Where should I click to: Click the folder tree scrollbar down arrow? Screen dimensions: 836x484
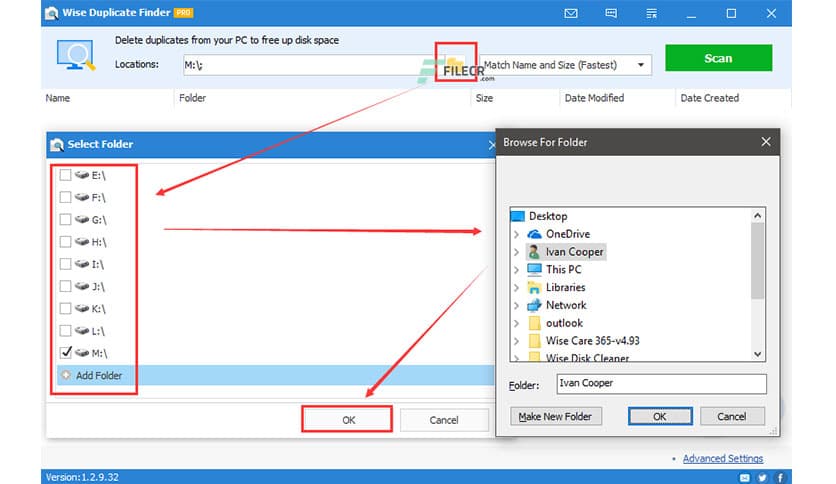click(x=758, y=354)
